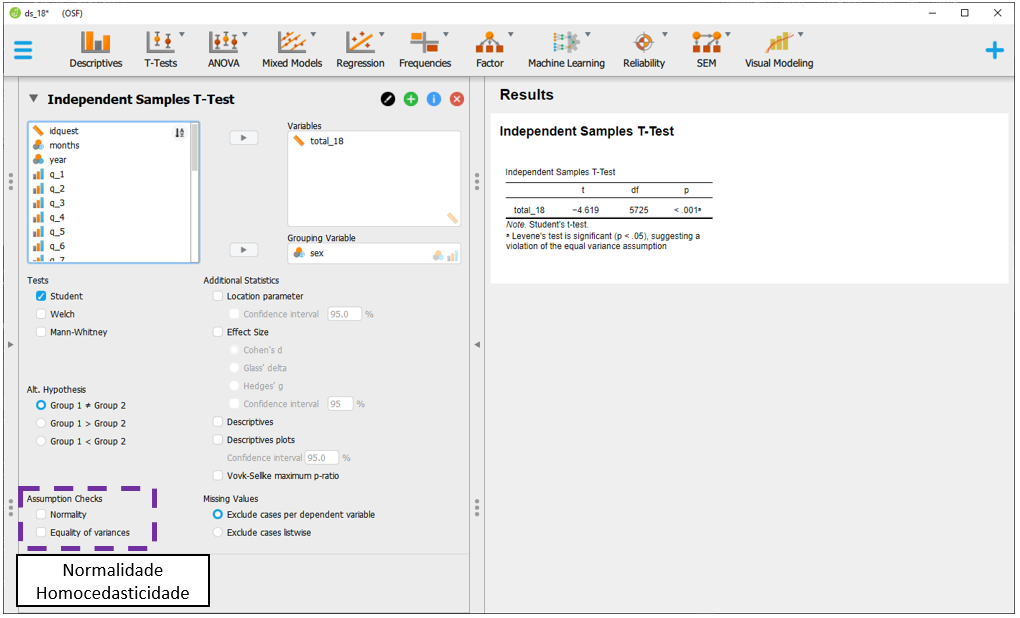The width and height of the screenshot is (1020, 618).
Task: Click Location parameter confidence interval field
Action: (x=344, y=314)
